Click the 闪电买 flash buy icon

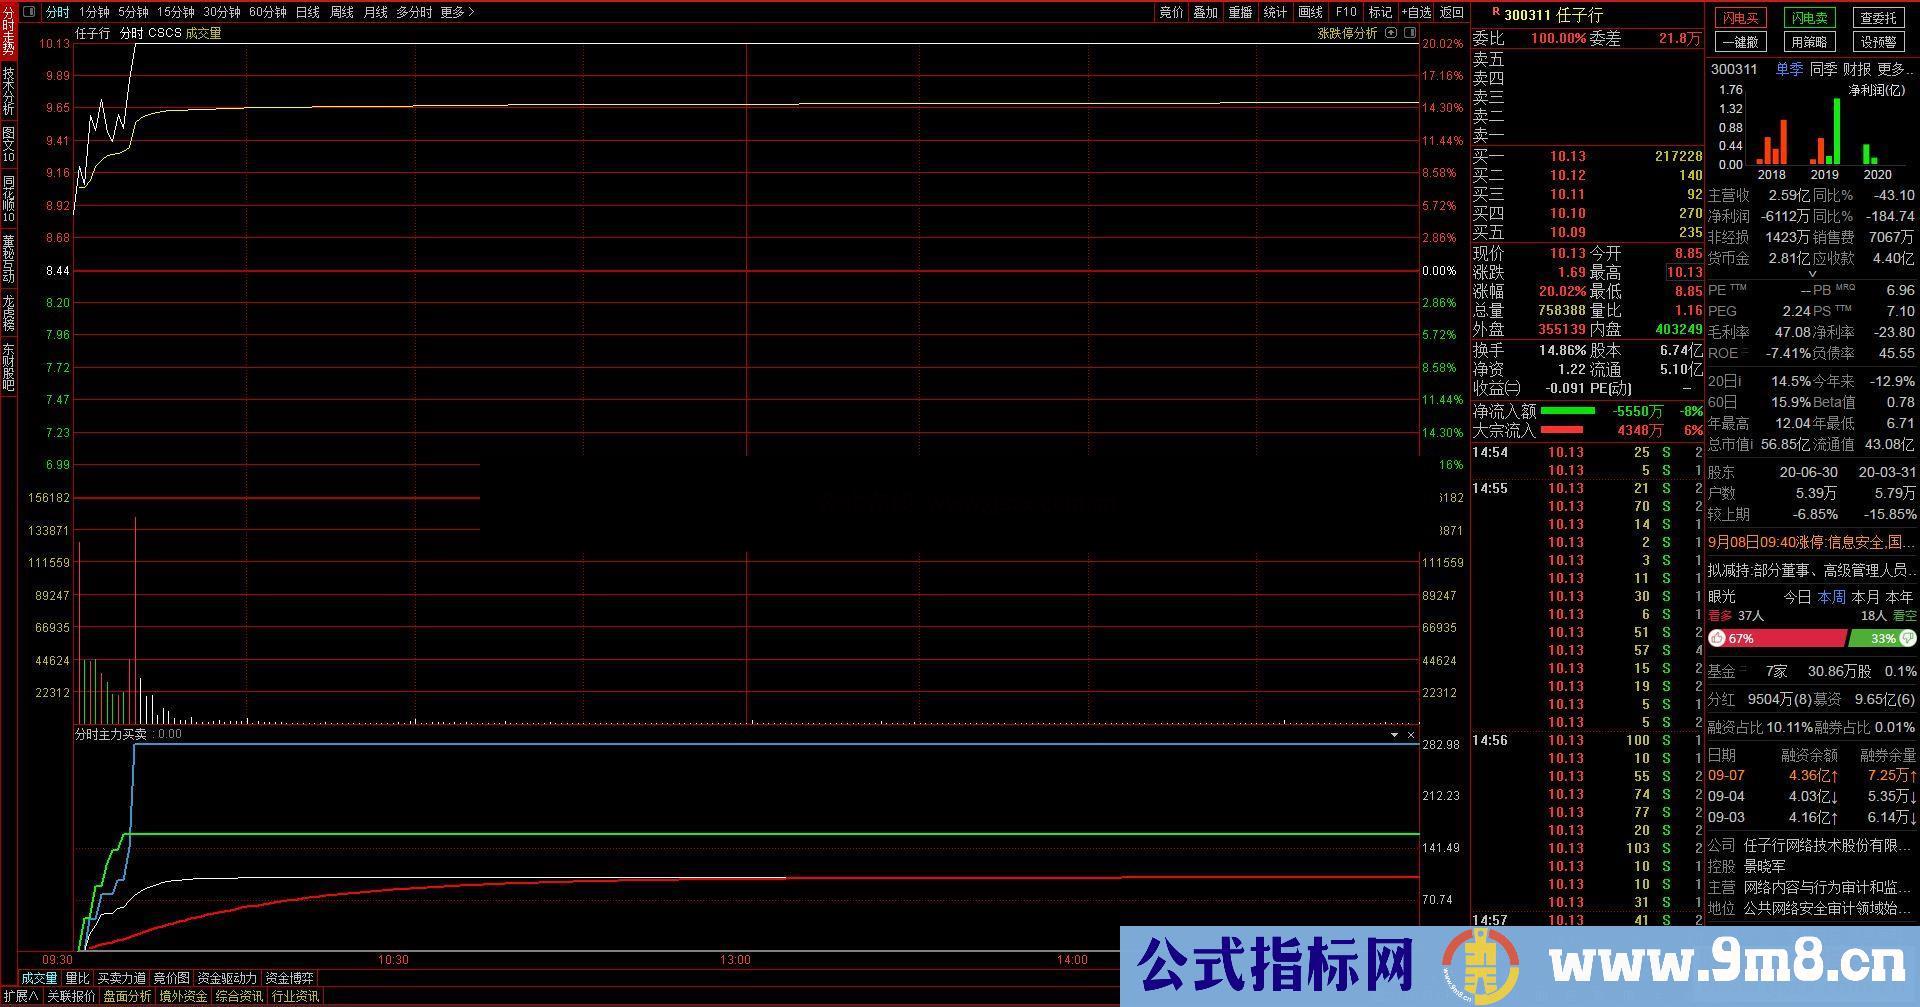pyautogui.click(x=1742, y=17)
